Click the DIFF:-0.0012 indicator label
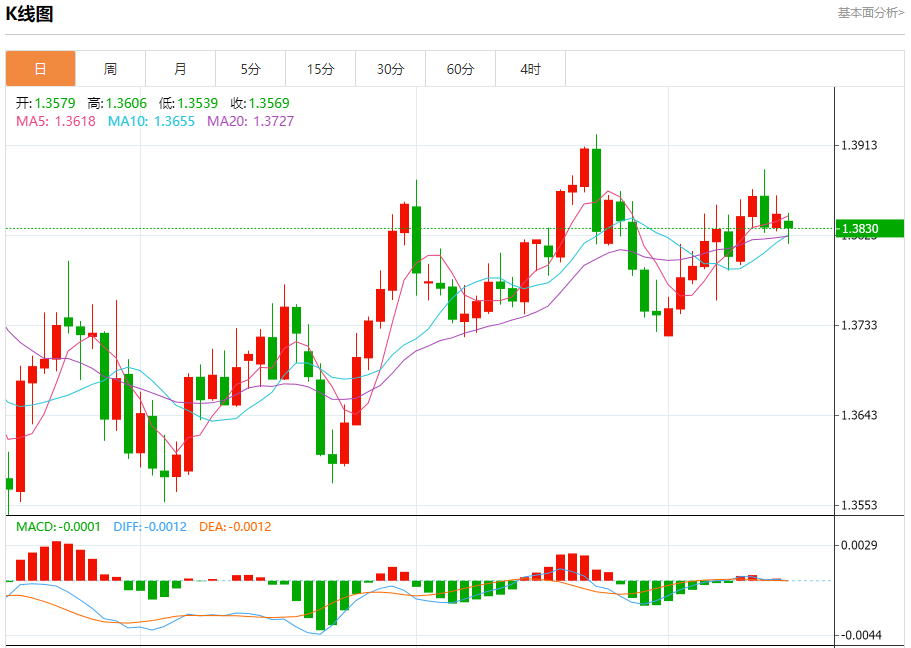The width and height of the screenshot is (911, 648). pos(150,527)
